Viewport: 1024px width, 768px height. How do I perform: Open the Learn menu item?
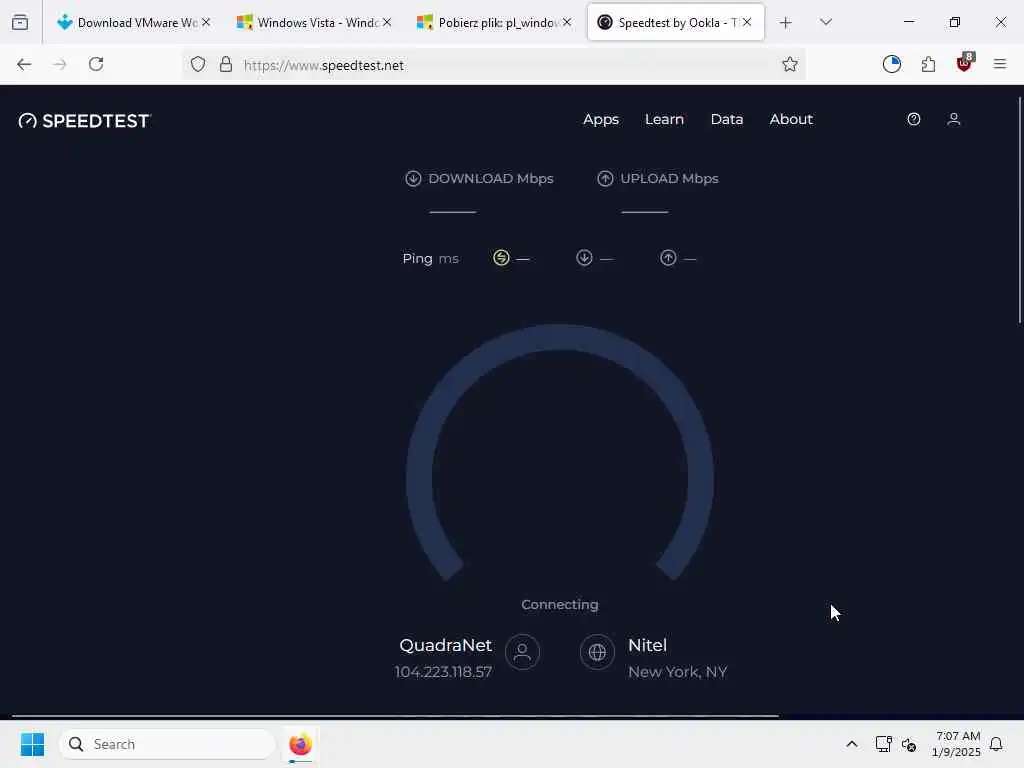tap(664, 119)
